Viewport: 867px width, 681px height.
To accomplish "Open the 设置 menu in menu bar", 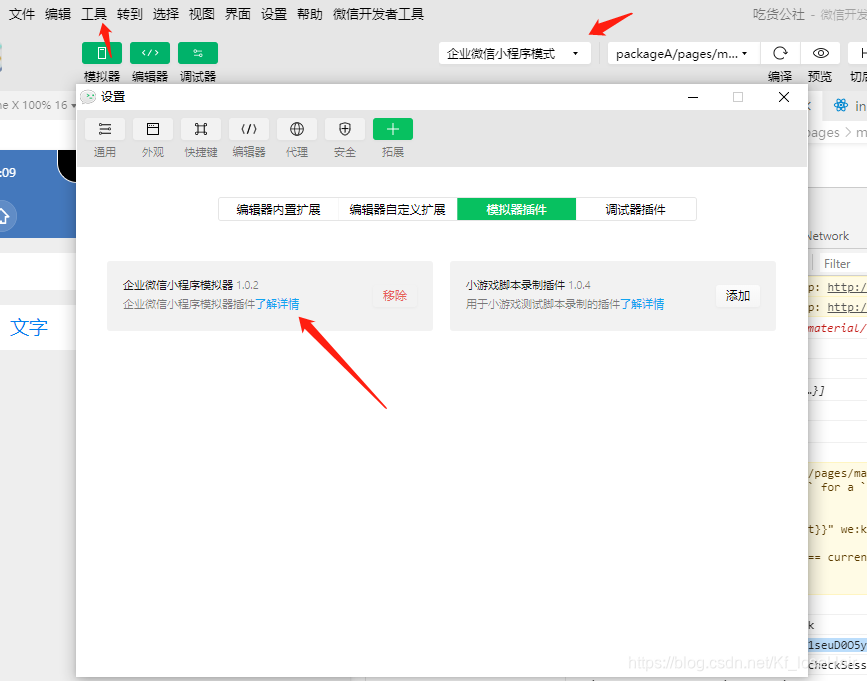I will pos(274,14).
